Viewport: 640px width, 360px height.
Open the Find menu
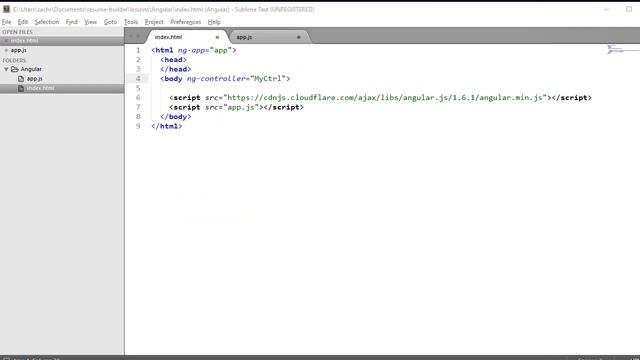[x=71, y=22]
